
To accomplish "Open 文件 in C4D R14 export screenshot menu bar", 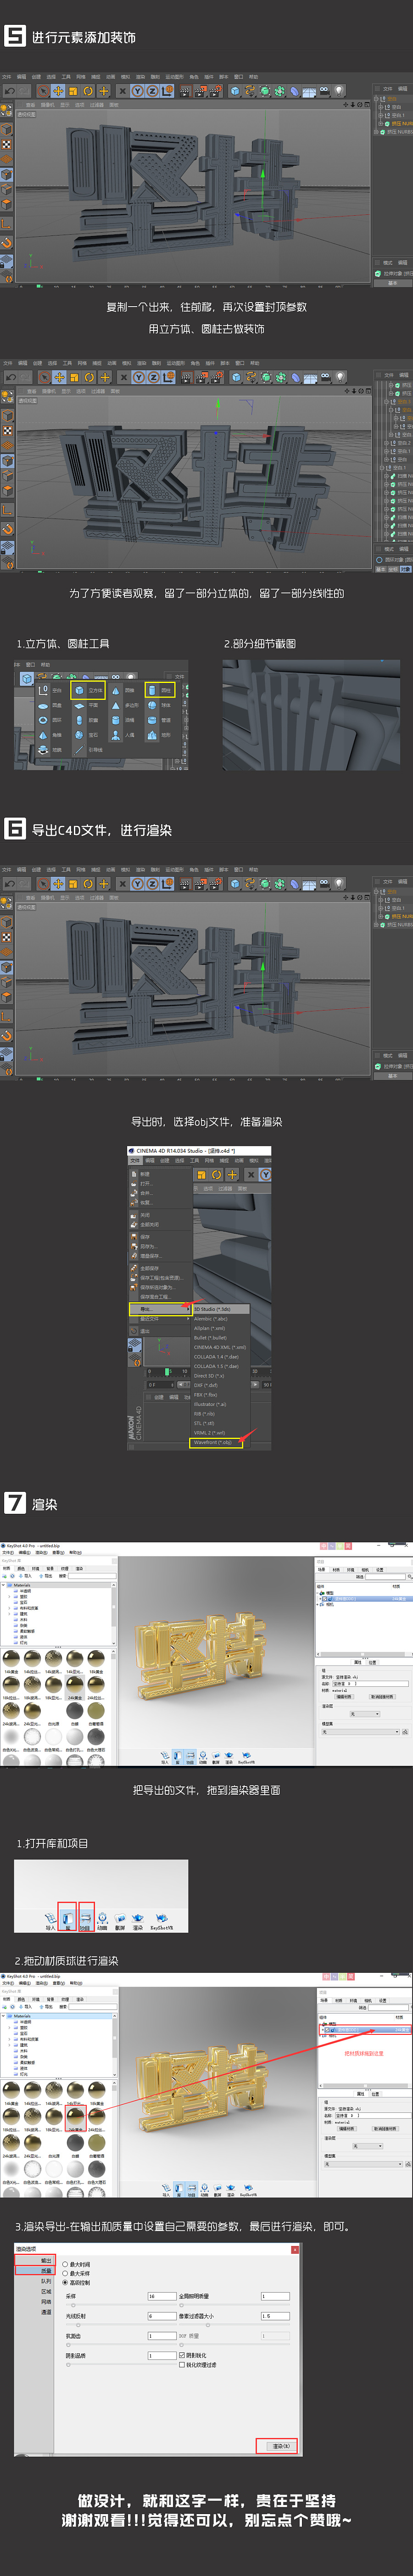I will point(135,1161).
